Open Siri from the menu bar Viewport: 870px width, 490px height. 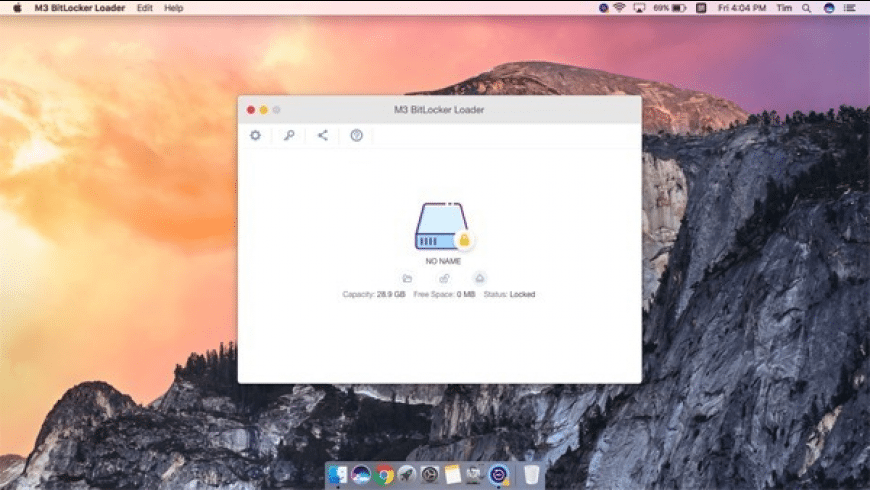pyautogui.click(x=829, y=8)
